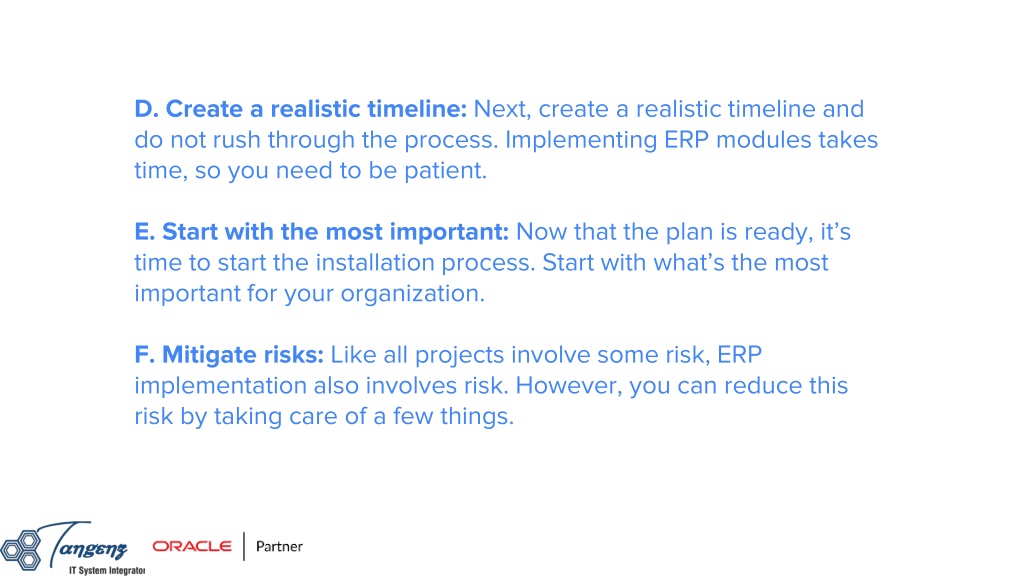Click the text 'Now that the plan is ready'
The height and width of the screenshot is (576, 1024).
coord(664,232)
